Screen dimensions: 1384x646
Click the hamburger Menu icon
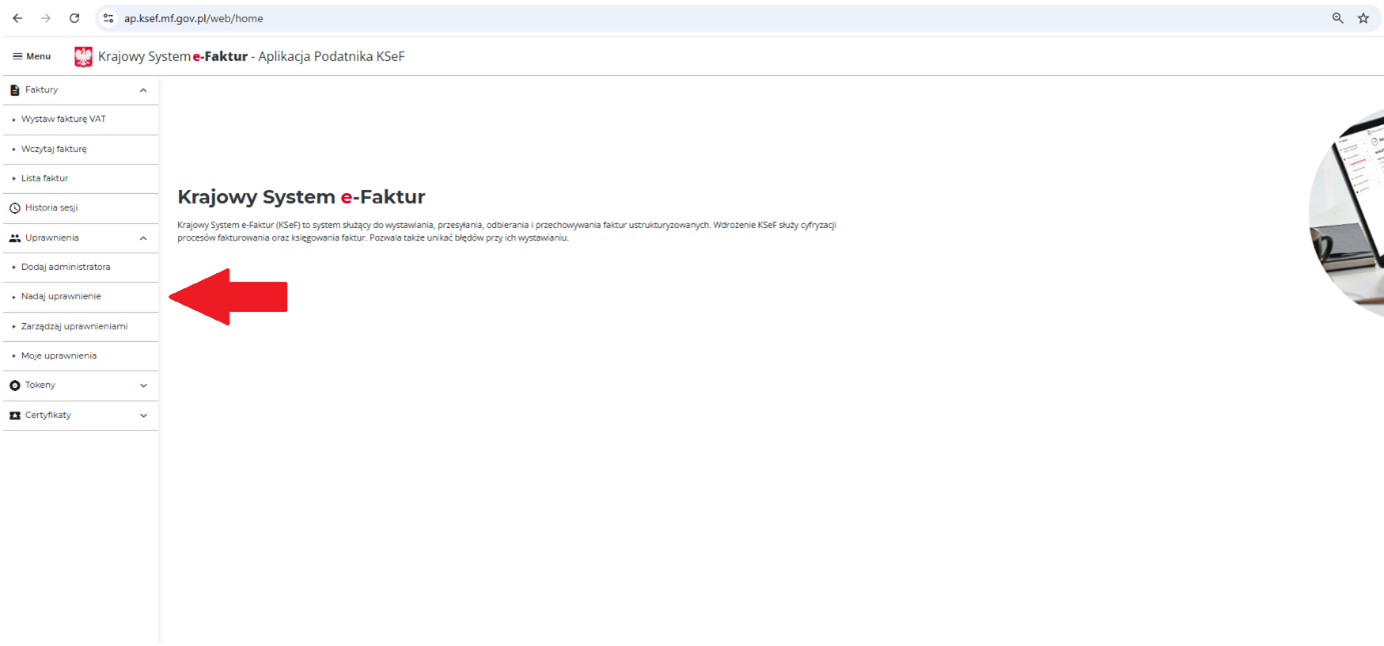(x=17, y=57)
